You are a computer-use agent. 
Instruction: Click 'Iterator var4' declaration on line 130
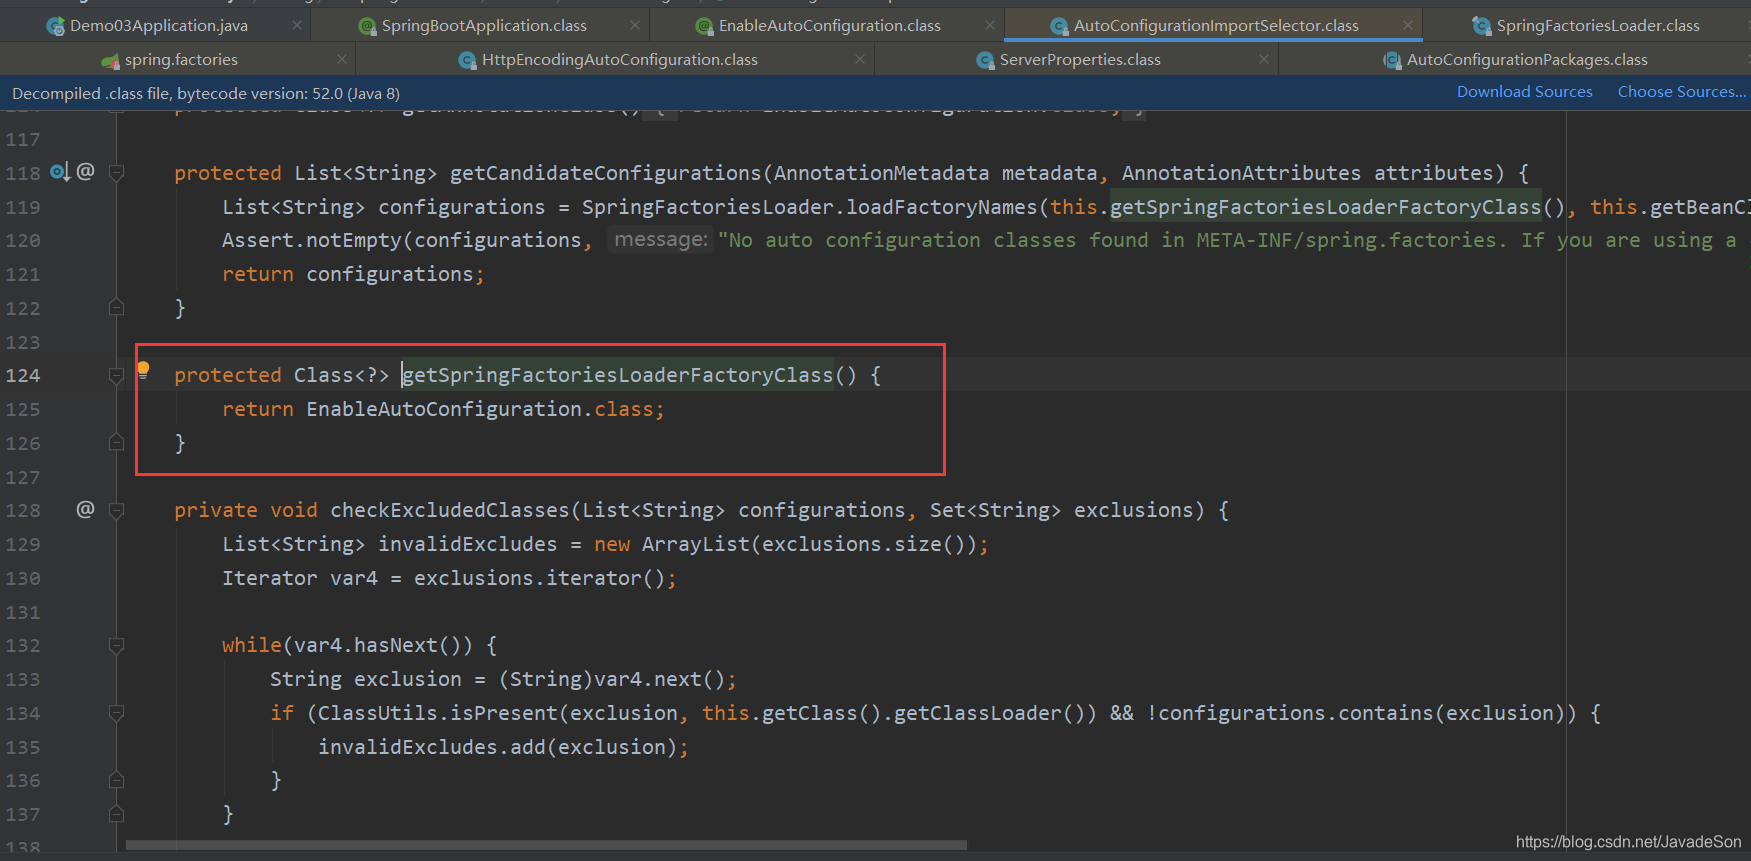[x=300, y=578]
